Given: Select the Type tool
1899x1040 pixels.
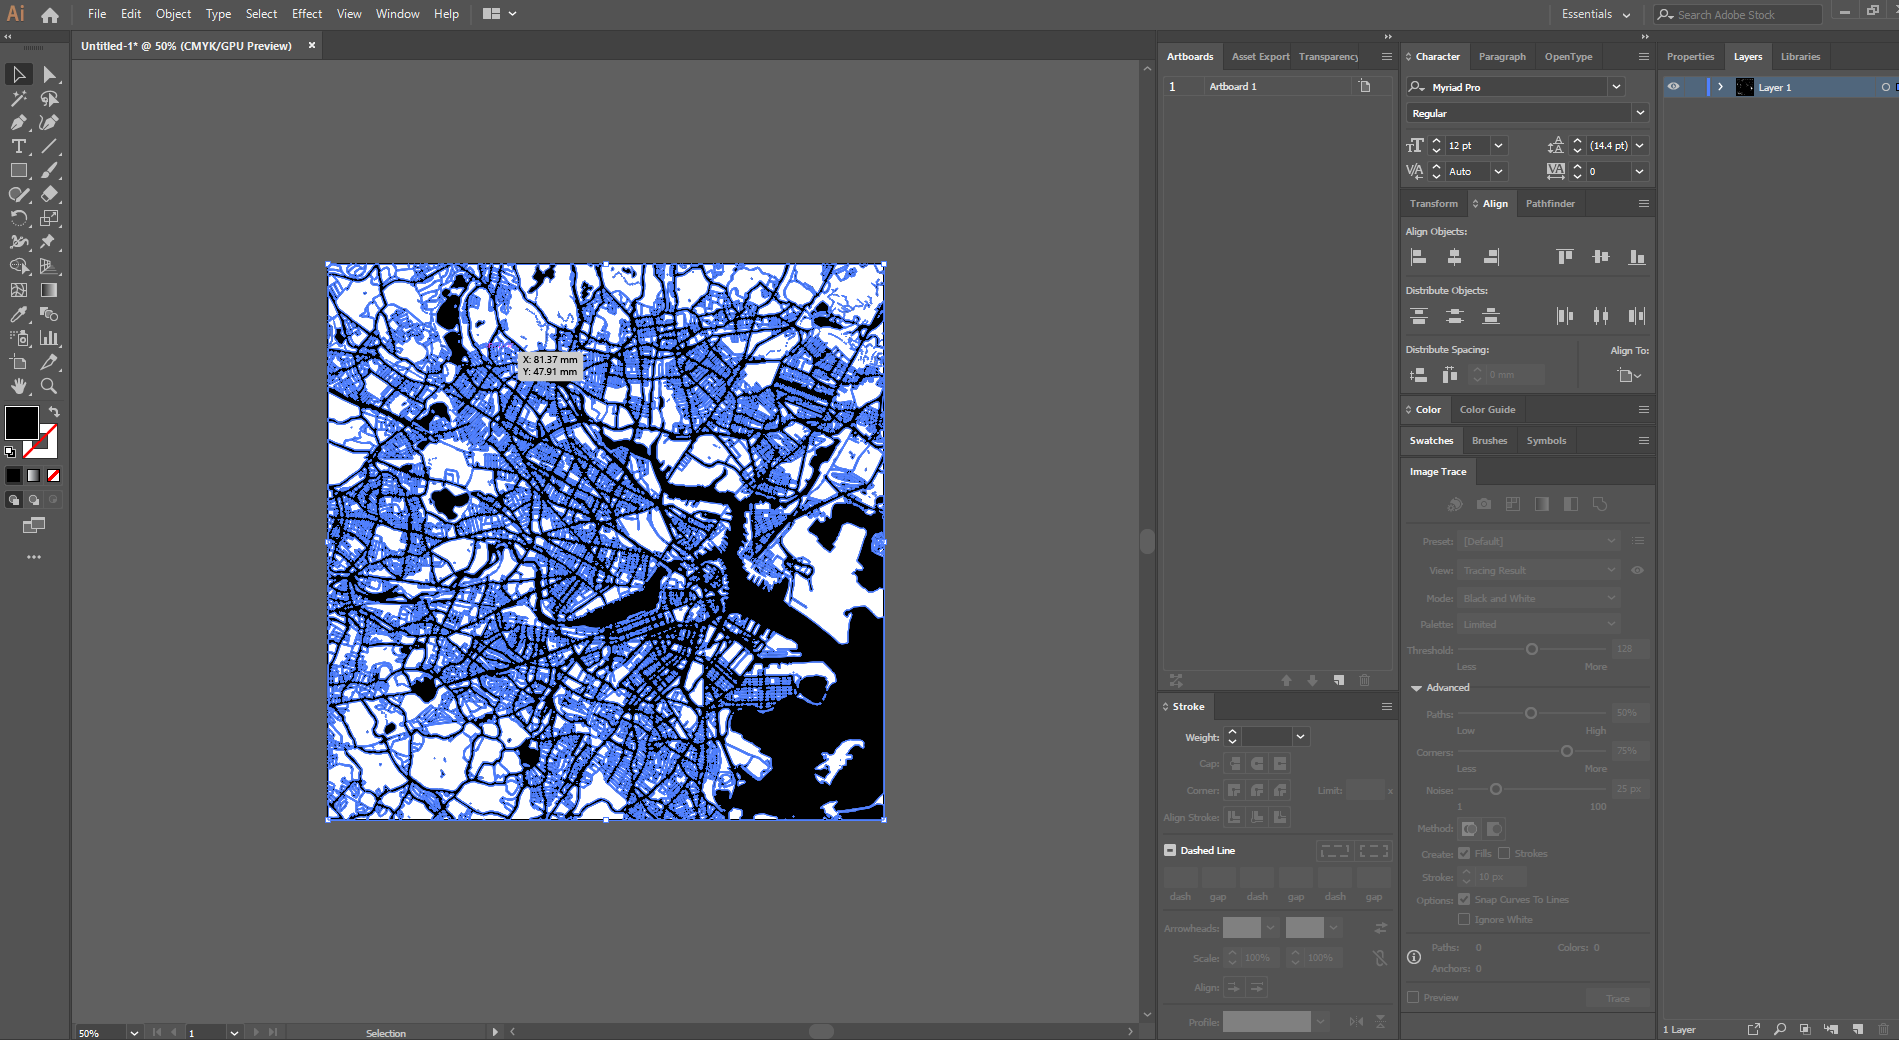Looking at the screenshot, I should (18, 146).
